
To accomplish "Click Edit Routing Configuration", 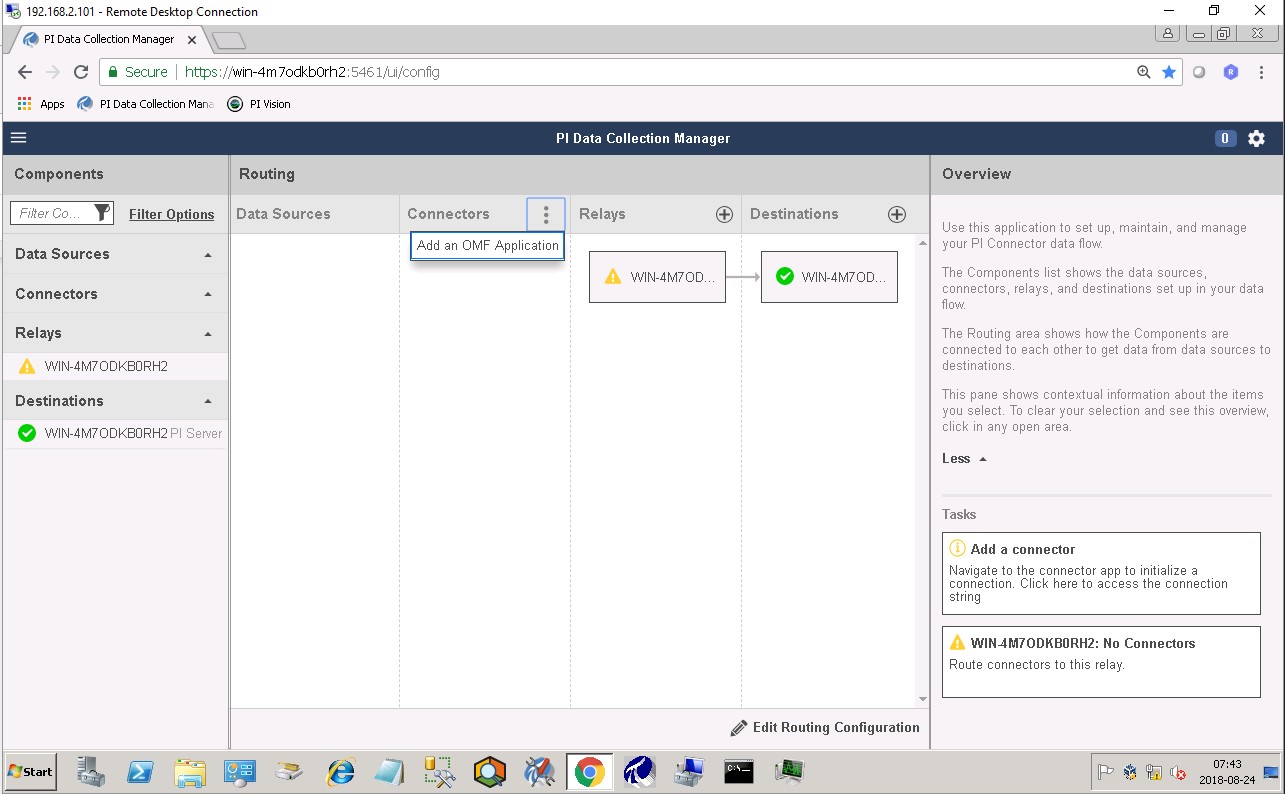I will pos(825,727).
